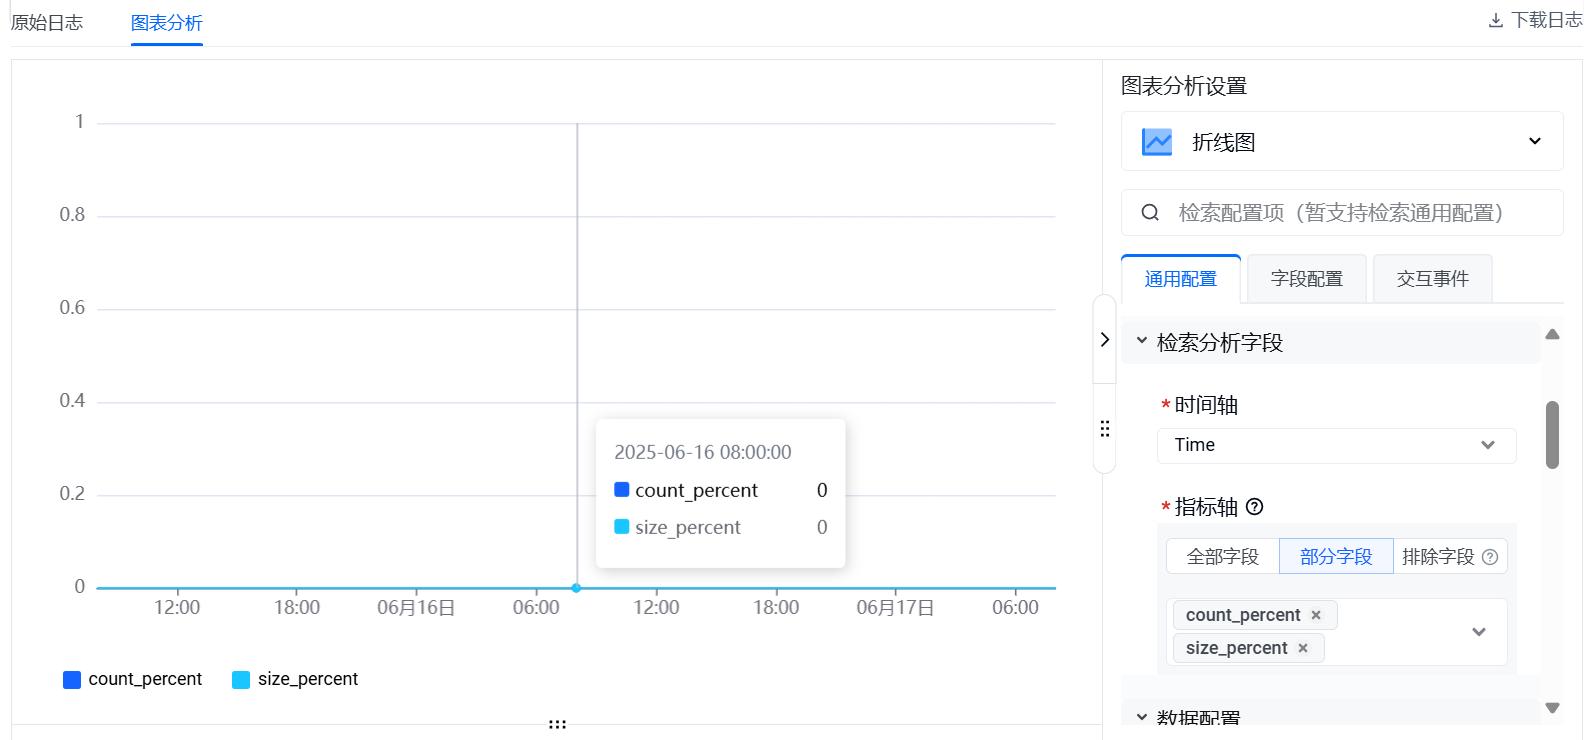Click the help icon beside 指标轴
Screen dimensions: 1586x740
pos(1255,507)
